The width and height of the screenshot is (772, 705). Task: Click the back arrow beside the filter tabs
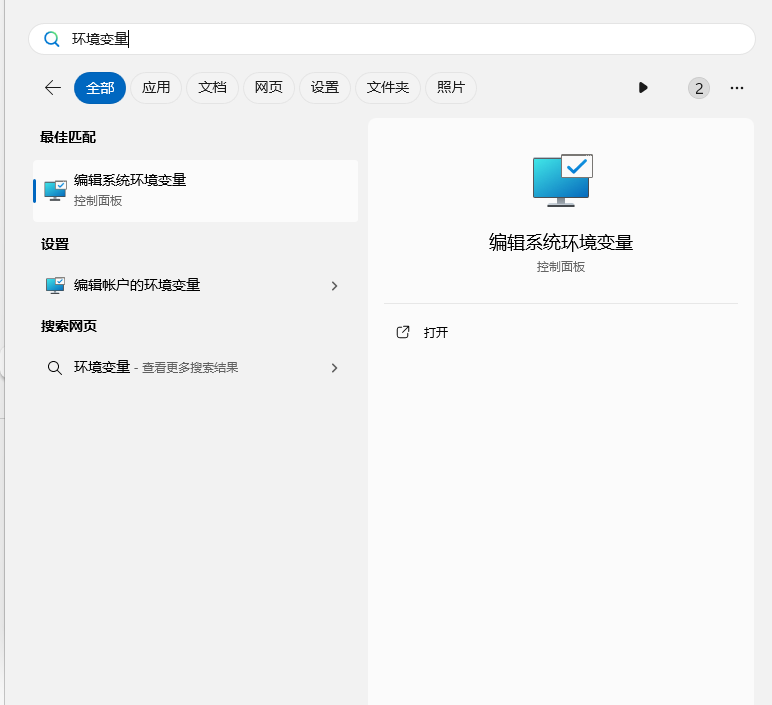pyautogui.click(x=53, y=88)
